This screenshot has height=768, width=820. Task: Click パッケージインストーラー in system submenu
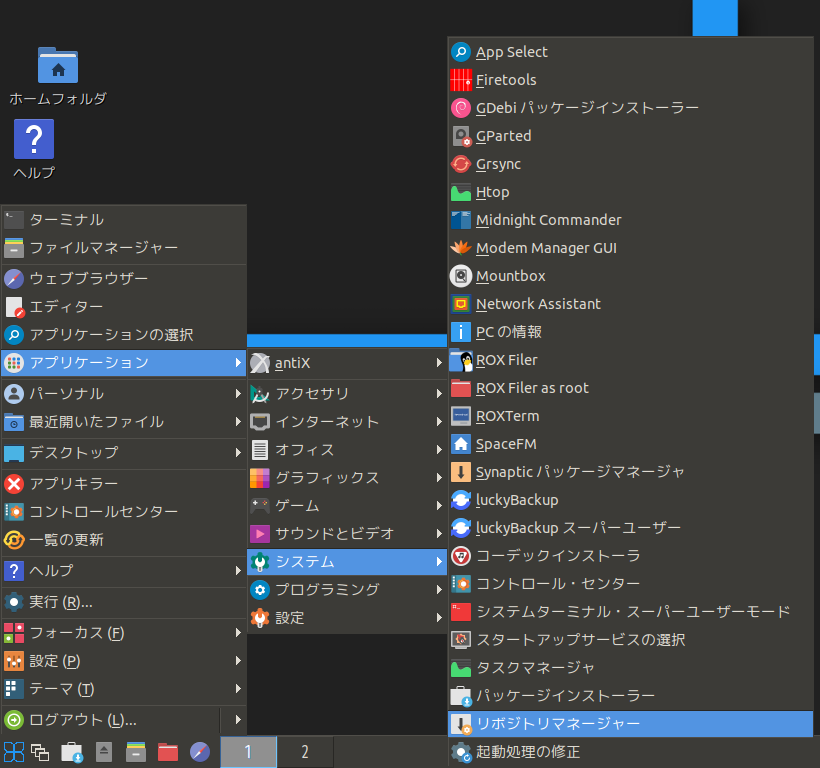631,696
